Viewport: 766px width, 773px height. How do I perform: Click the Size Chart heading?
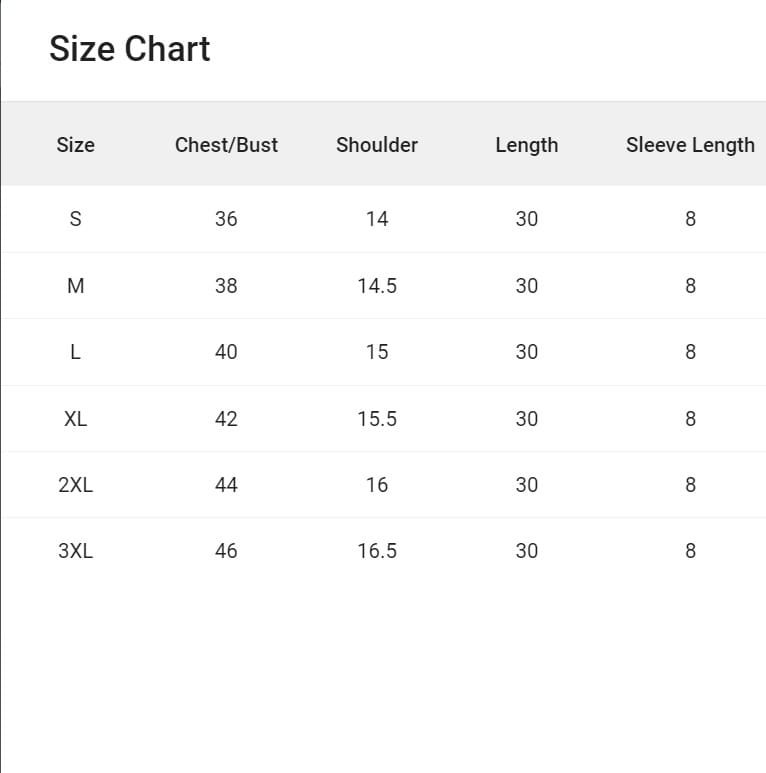pyautogui.click(x=130, y=49)
